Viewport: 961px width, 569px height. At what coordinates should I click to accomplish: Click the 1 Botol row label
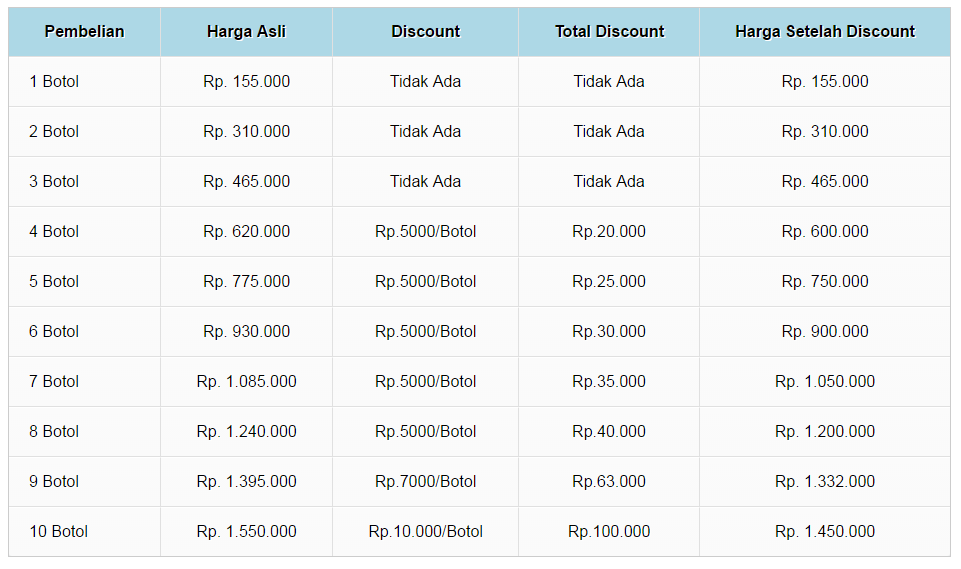click(x=54, y=81)
